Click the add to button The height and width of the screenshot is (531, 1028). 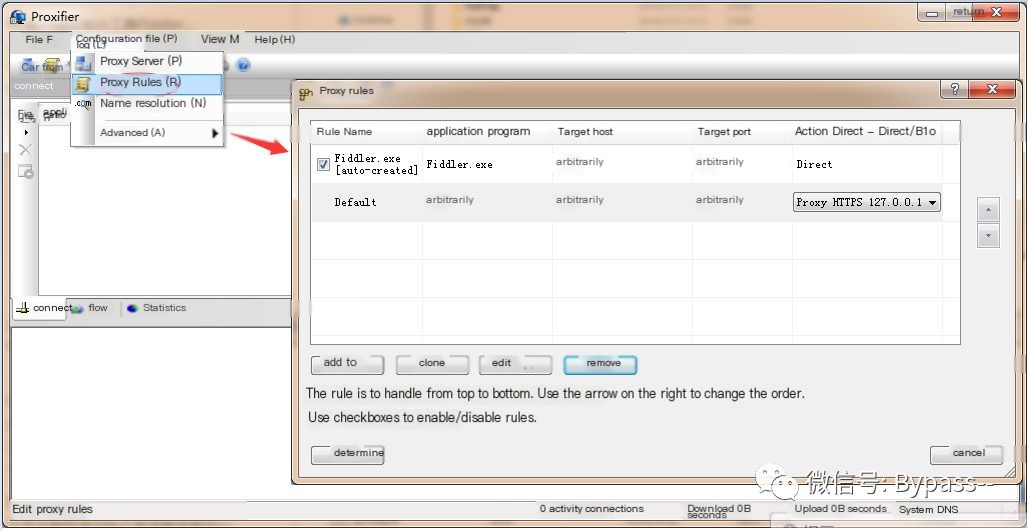347,364
